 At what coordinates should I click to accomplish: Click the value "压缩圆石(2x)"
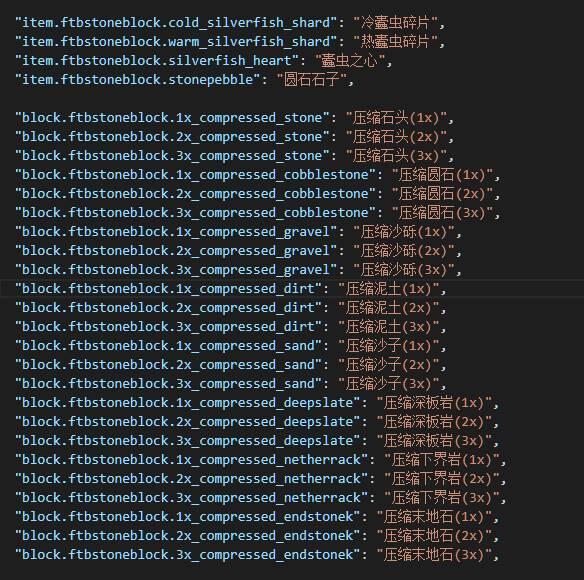pyautogui.click(x=442, y=194)
